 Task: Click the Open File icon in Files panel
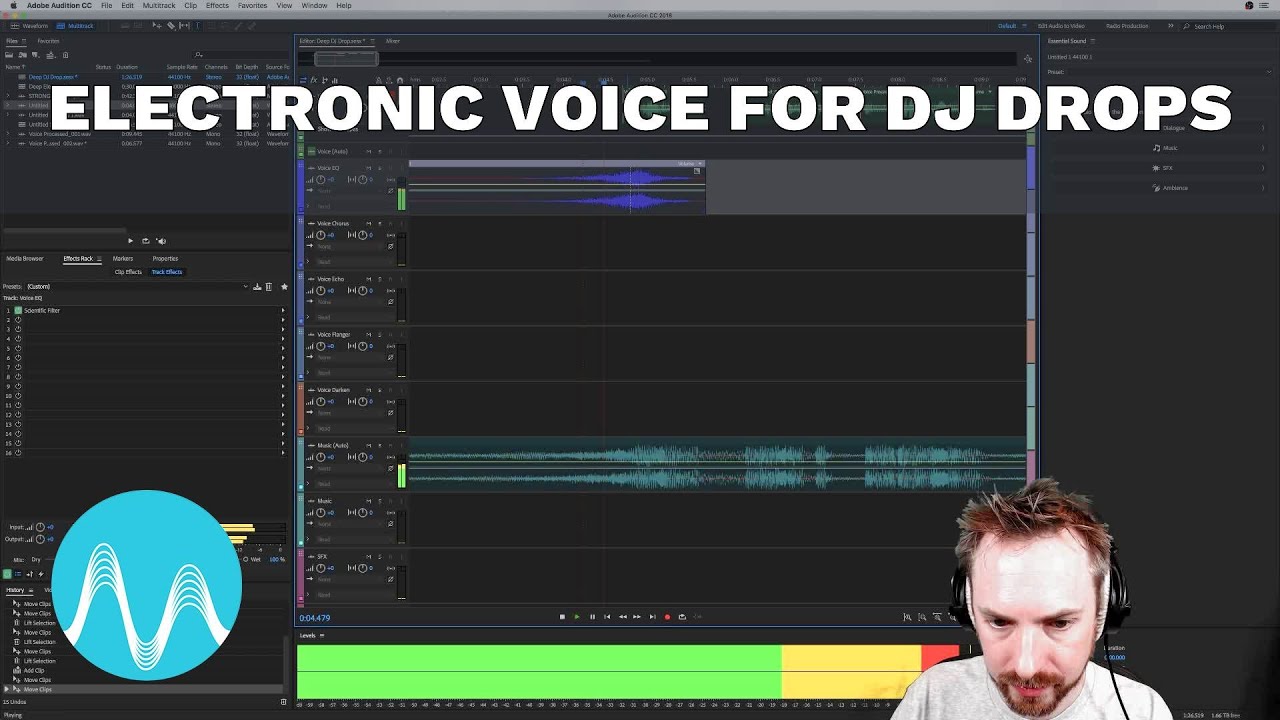(9, 55)
